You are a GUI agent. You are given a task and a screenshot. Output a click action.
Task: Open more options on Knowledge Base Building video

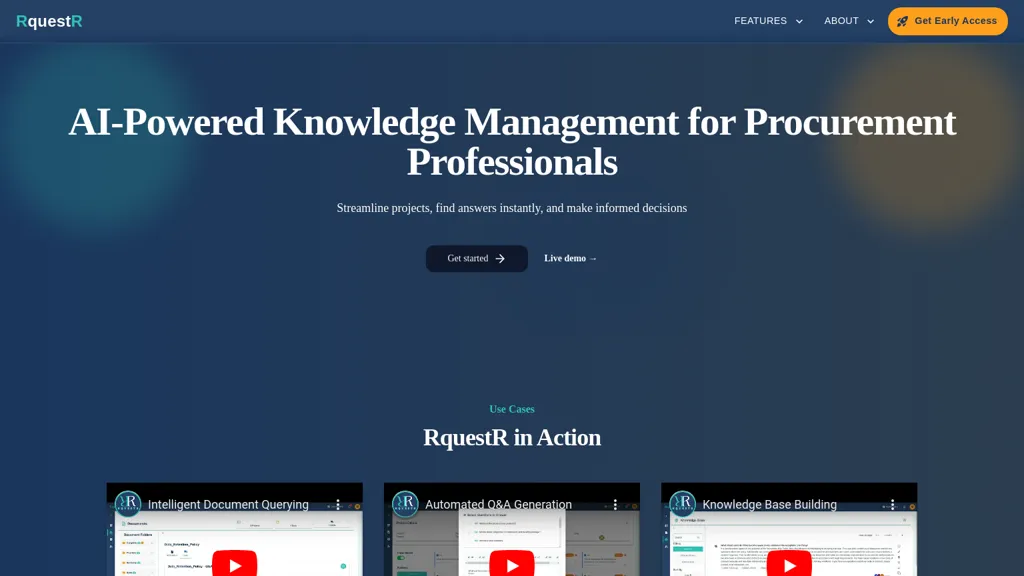(892, 504)
